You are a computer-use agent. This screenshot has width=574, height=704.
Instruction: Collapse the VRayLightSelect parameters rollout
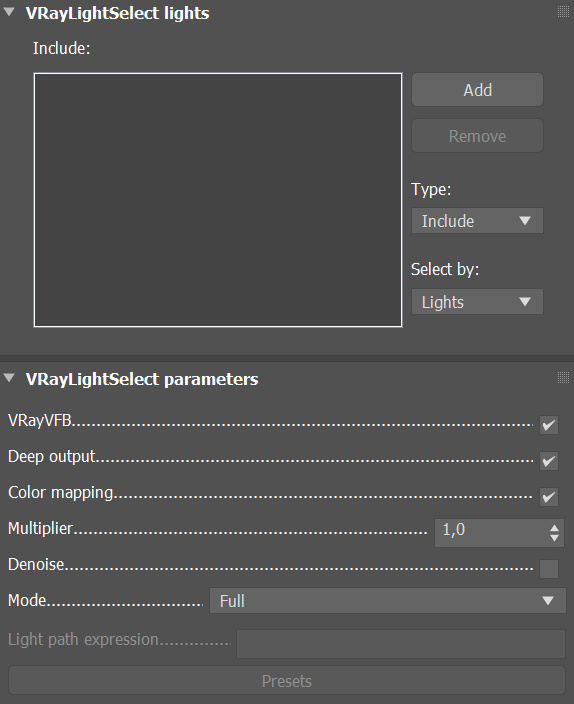tap(9, 378)
